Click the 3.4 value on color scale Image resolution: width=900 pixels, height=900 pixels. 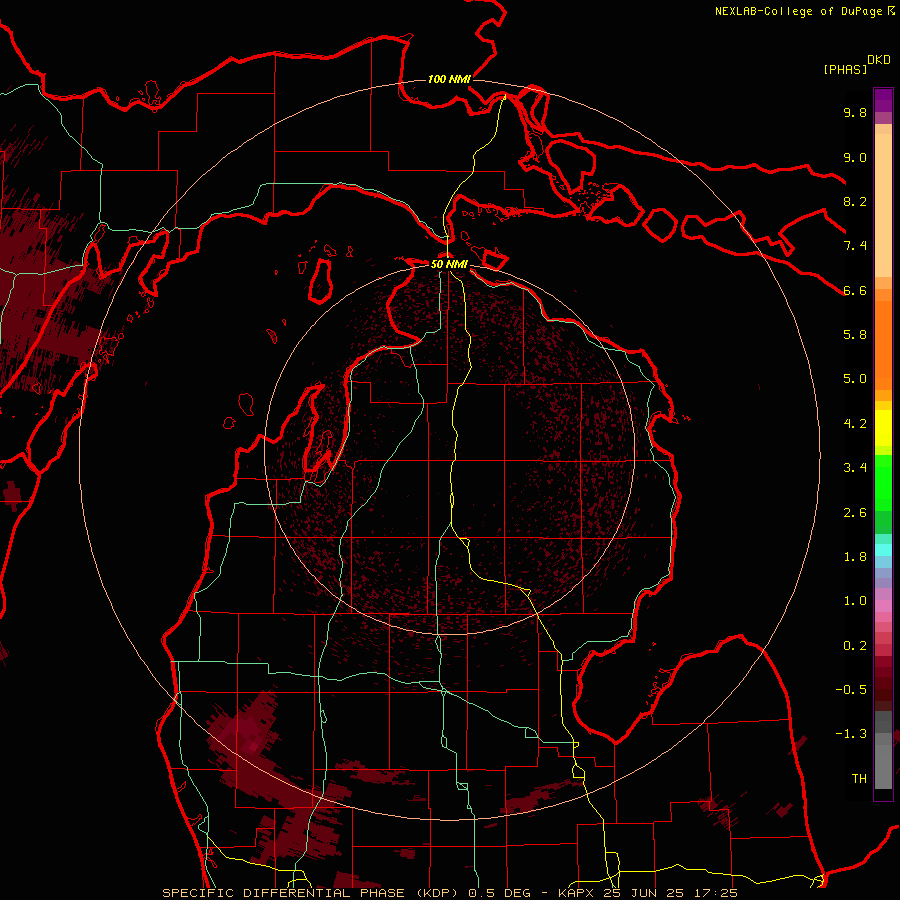point(855,468)
